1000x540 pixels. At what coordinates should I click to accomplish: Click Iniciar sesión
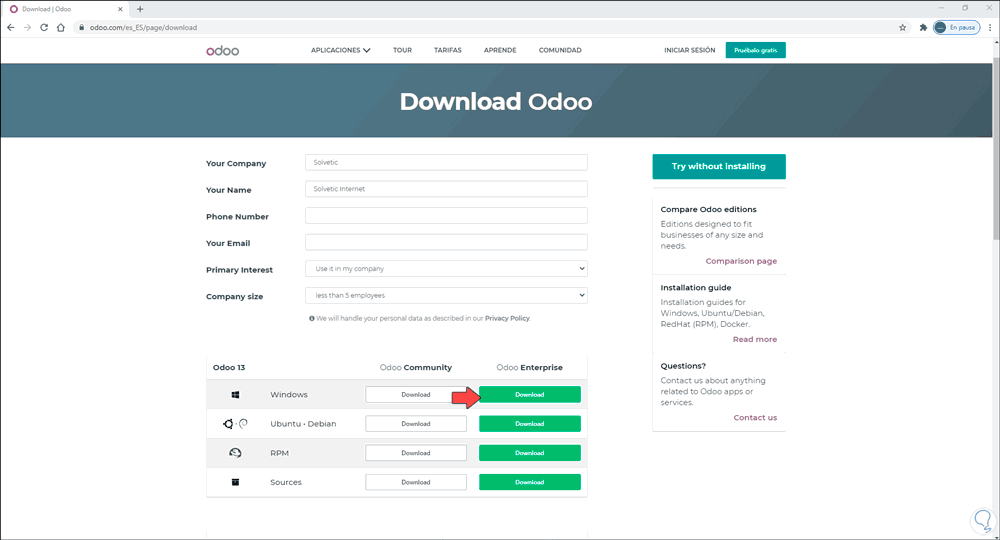tap(689, 50)
